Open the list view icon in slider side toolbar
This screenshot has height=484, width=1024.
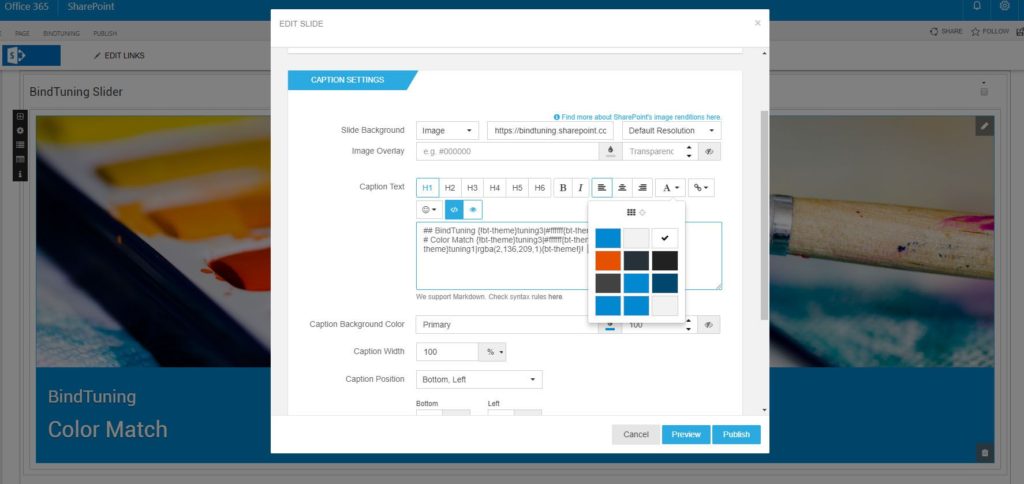pyautogui.click(x=20, y=145)
